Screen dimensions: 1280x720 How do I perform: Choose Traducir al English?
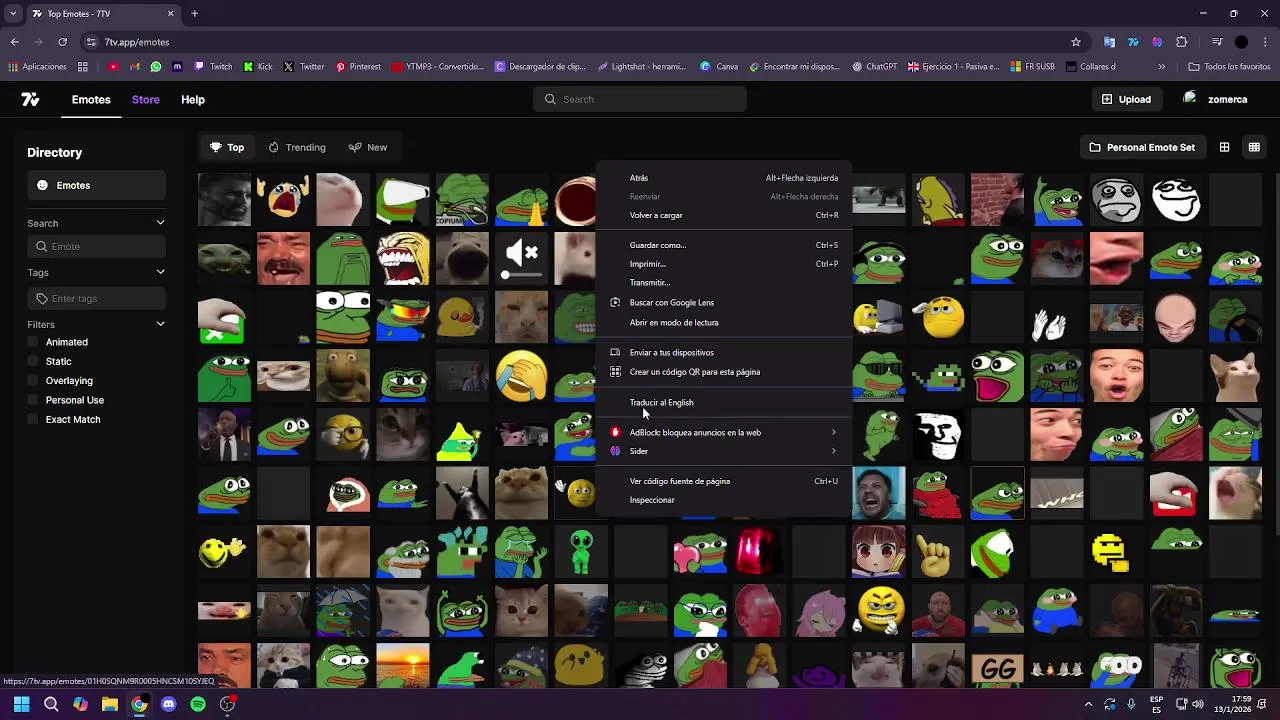pyautogui.click(x=723, y=402)
